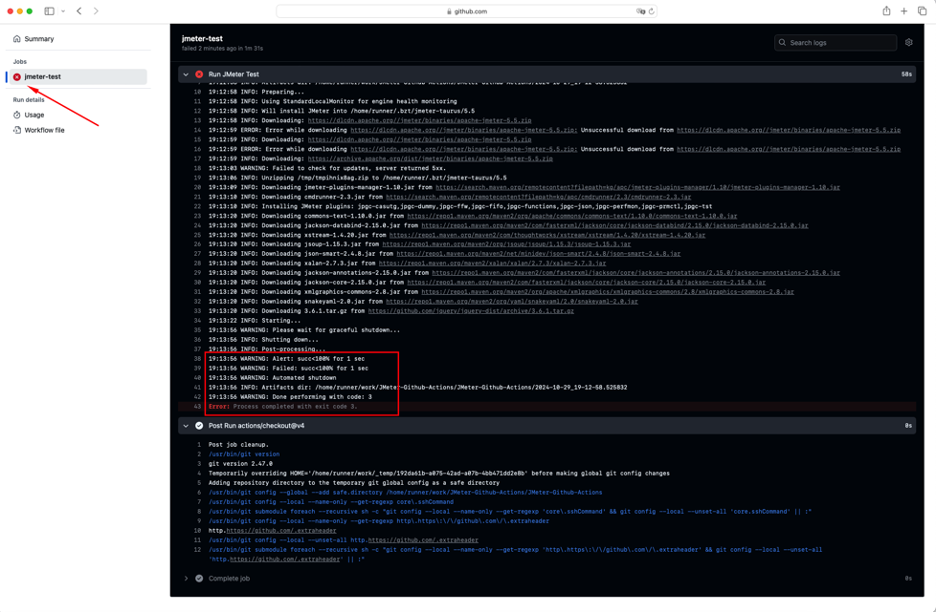Click the Safari share icon

pos(886,11)
